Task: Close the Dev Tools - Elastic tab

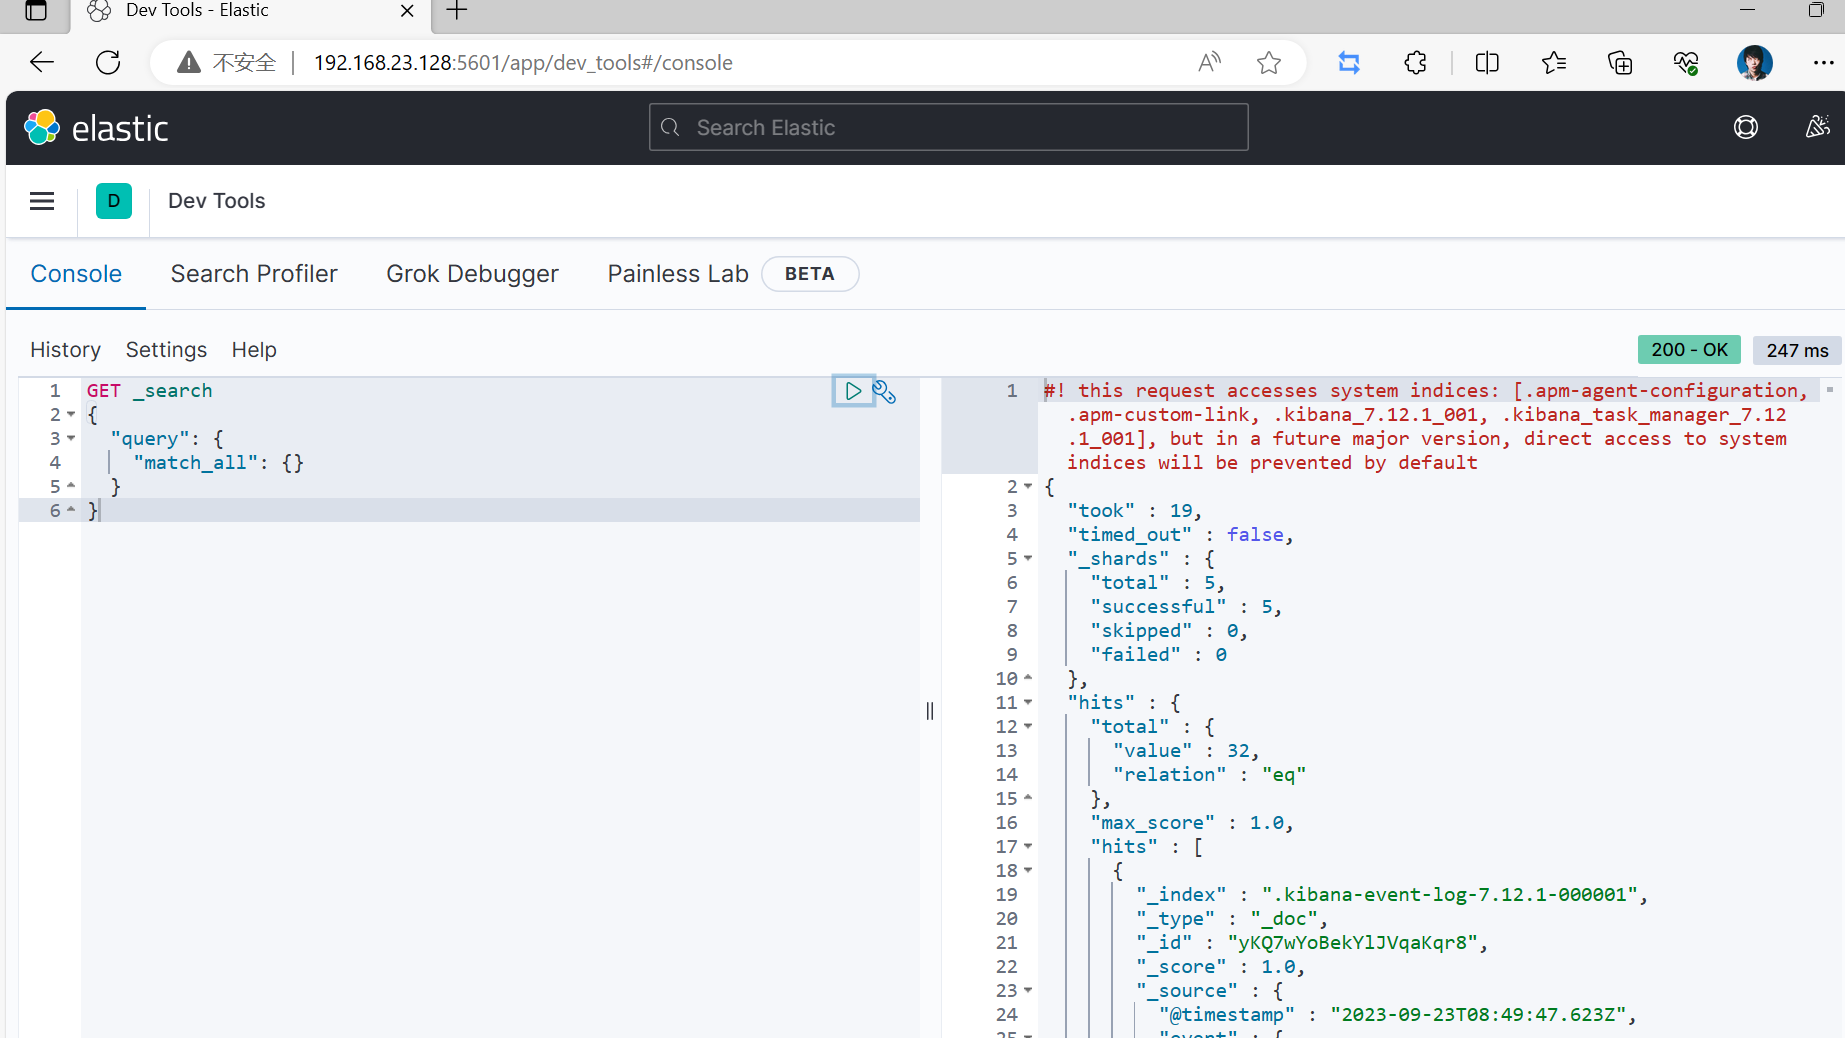Action: click(407, 11)
